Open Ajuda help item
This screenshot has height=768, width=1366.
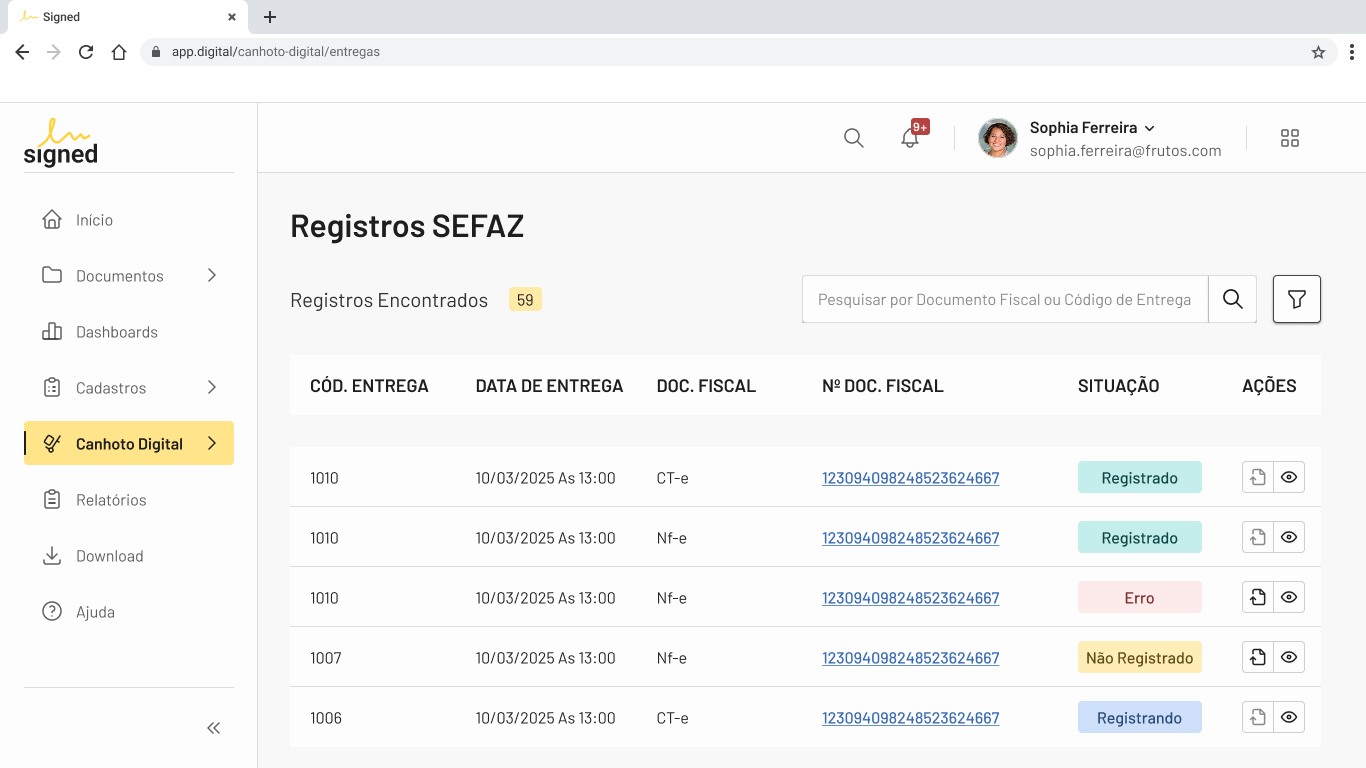[129, 612]
